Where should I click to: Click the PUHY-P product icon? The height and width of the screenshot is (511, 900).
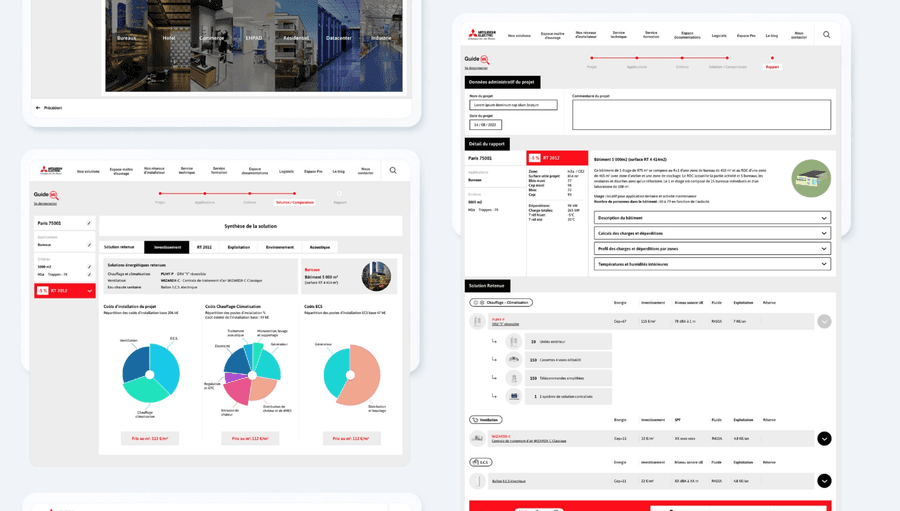(x=477, y=322)
